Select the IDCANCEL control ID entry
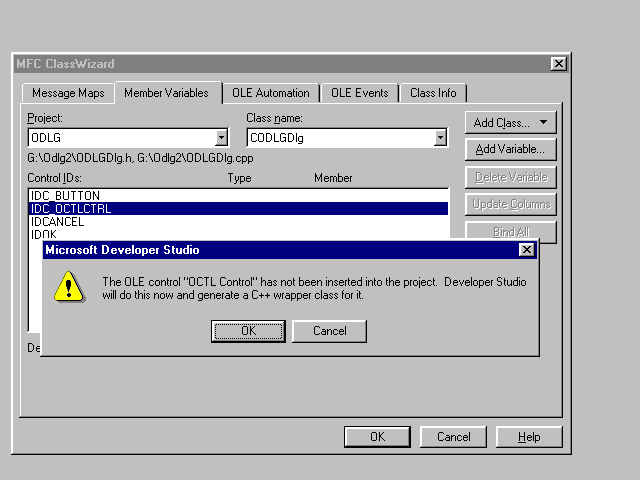Viewport: 640px width, 480px height. pos(58,222)
